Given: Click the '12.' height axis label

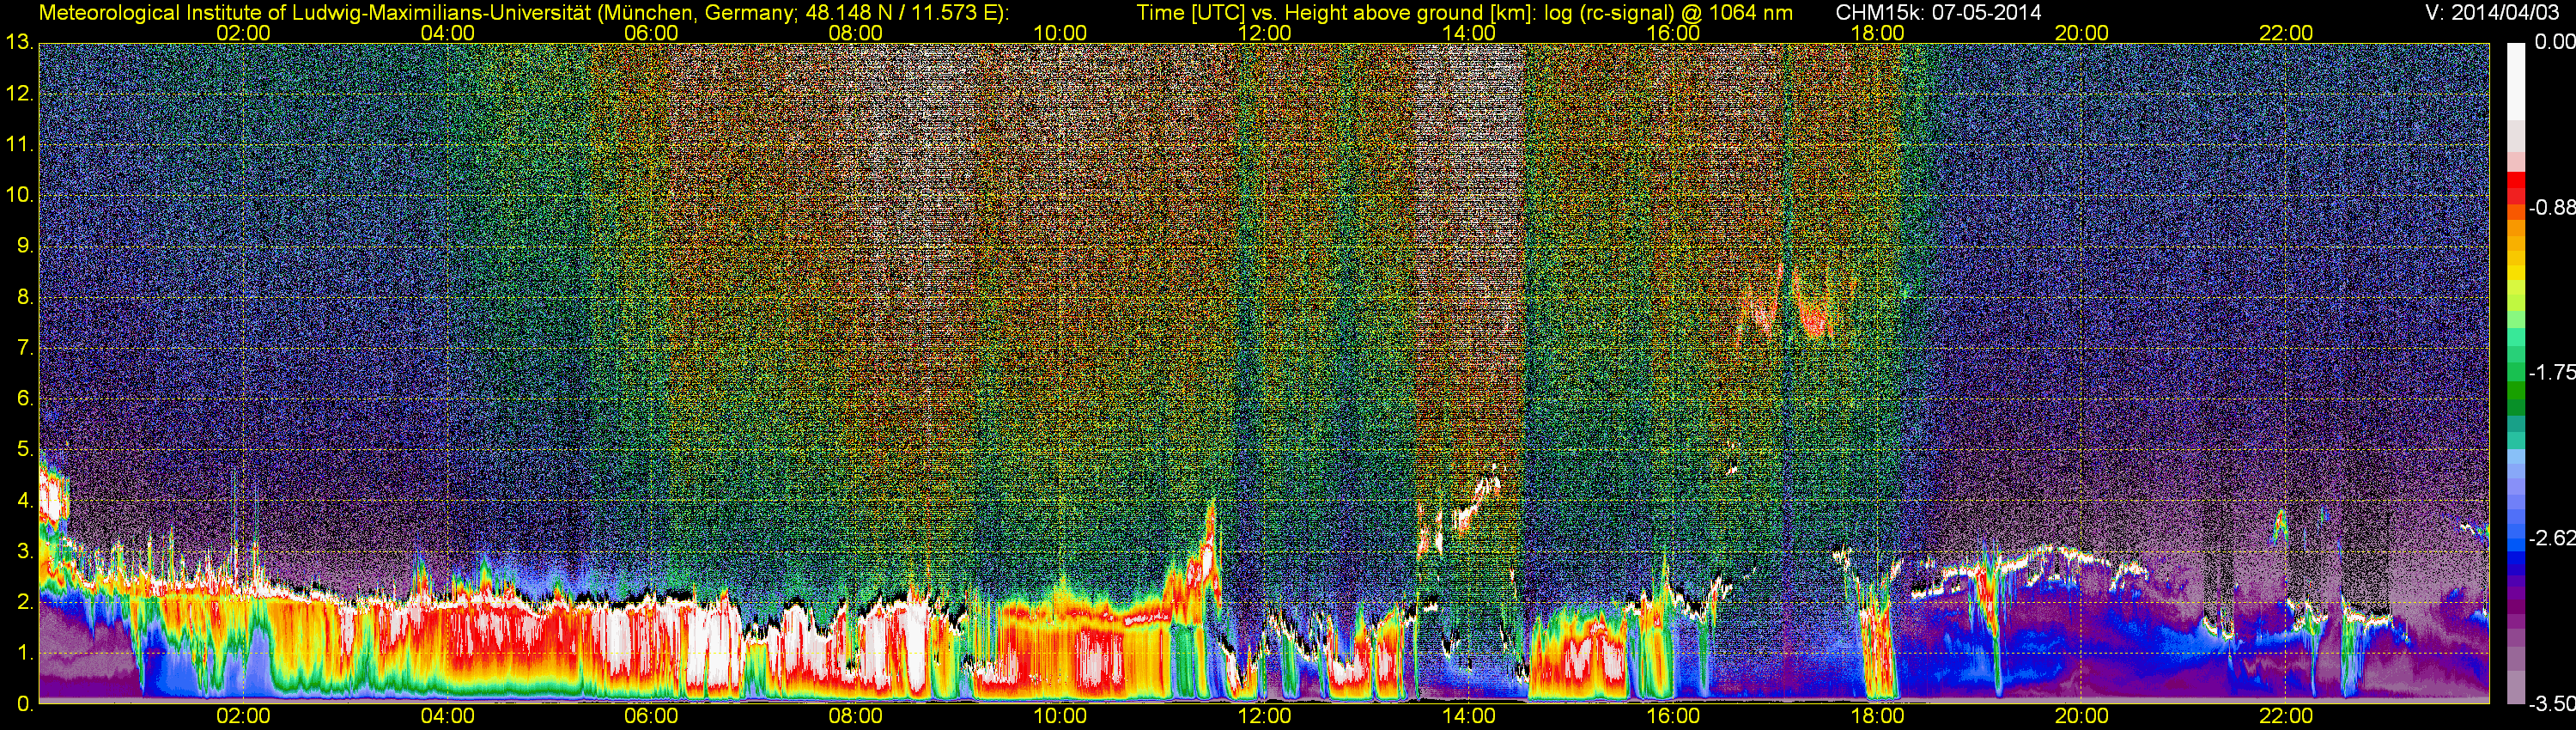Looking at the screenshot, I should pyautogui.click(x=20, y=94).
